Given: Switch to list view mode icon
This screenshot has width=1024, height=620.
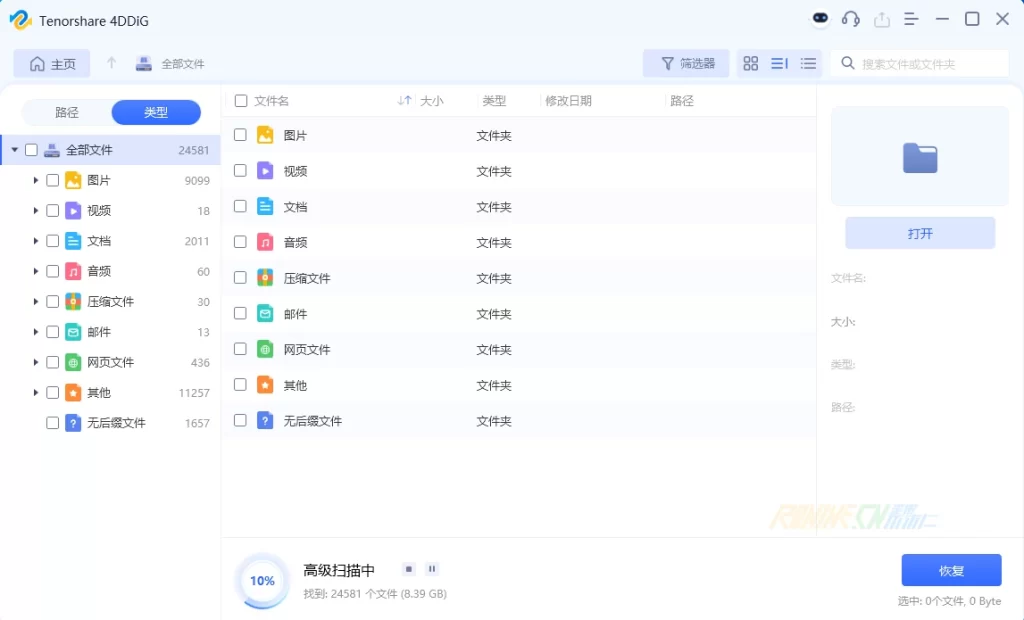Looking at the screenshot, I should pos(808,64).
